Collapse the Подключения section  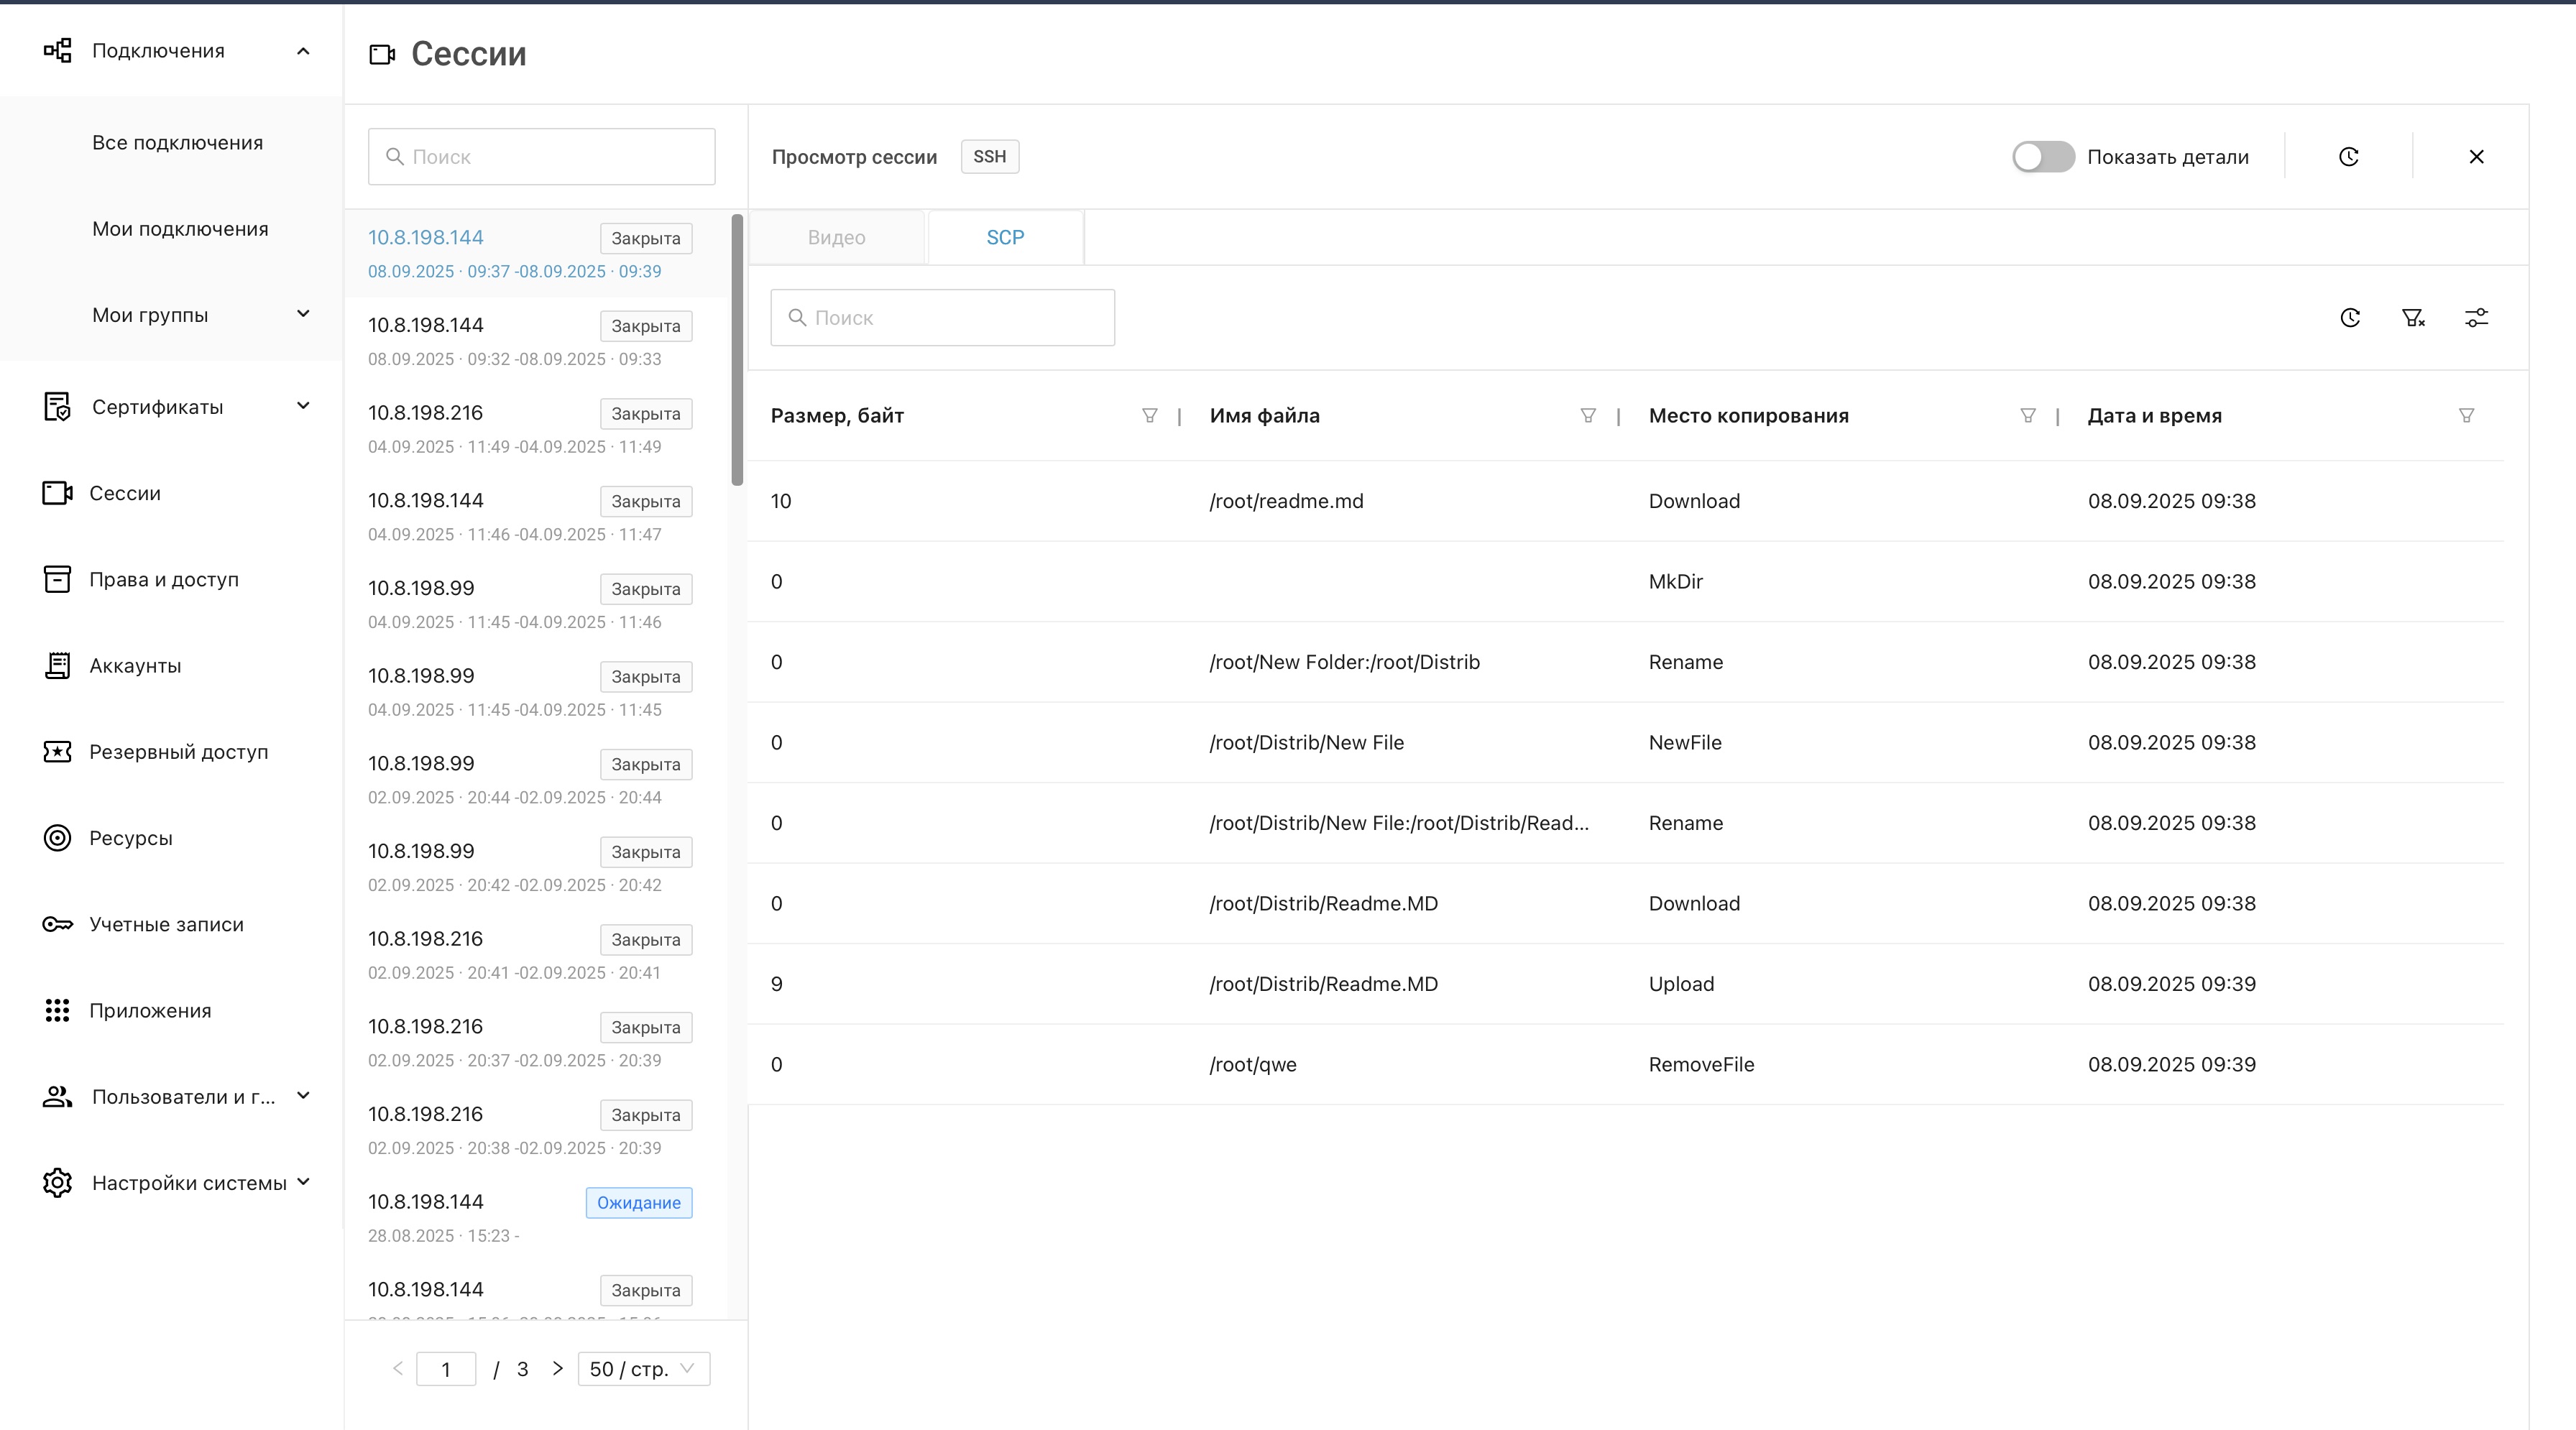pyautogui.click(x=303, y=51)
